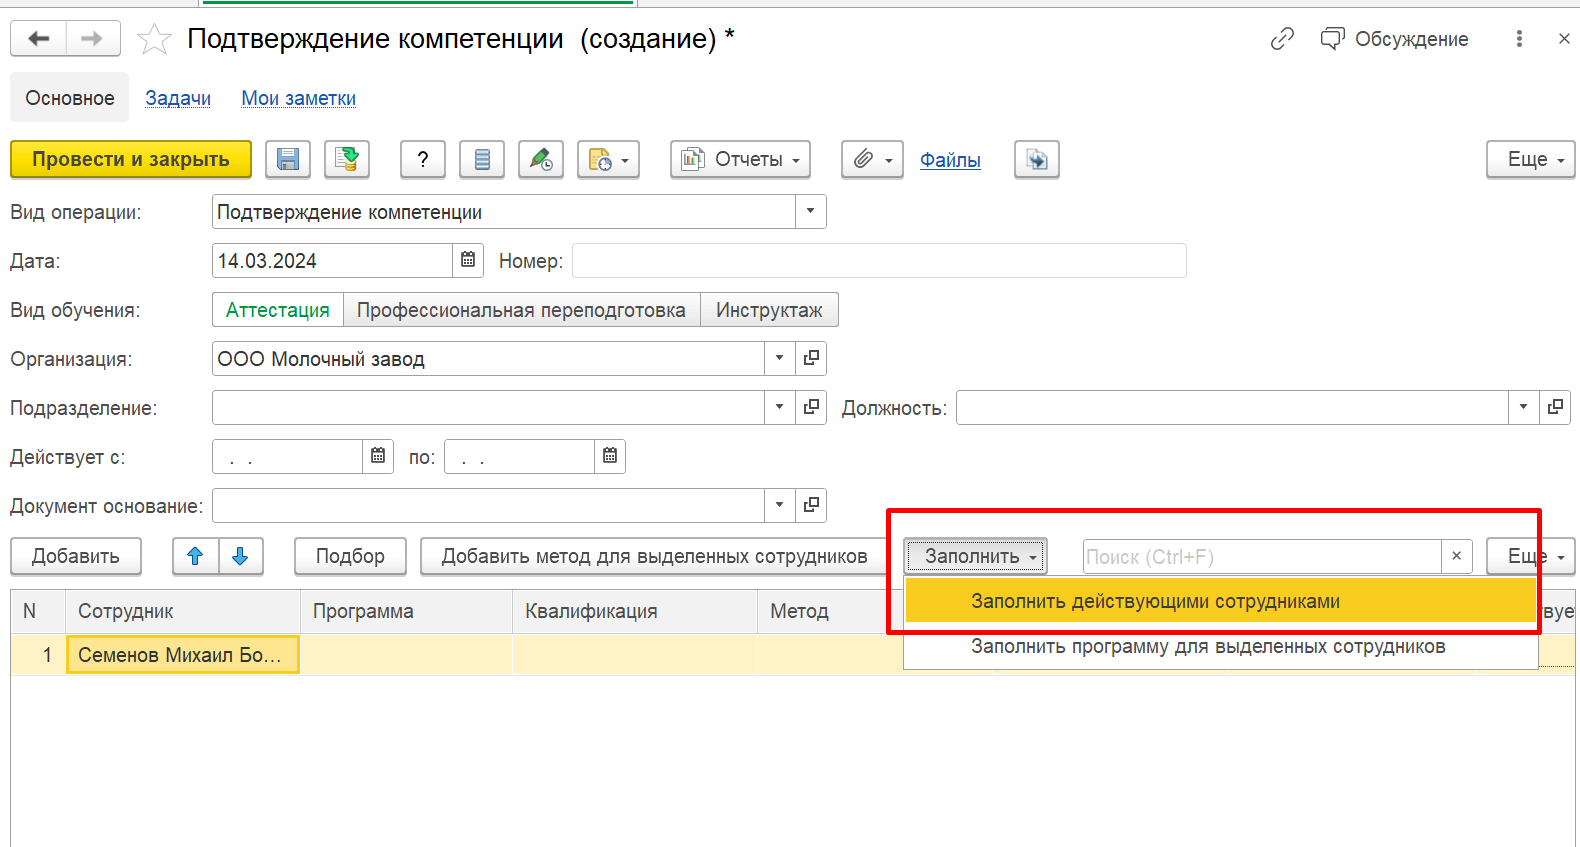Select Профессиональная переподготовка training type
Image resolution: width=1580 pixels, height=847 pixels.
(x=521, y=310)
